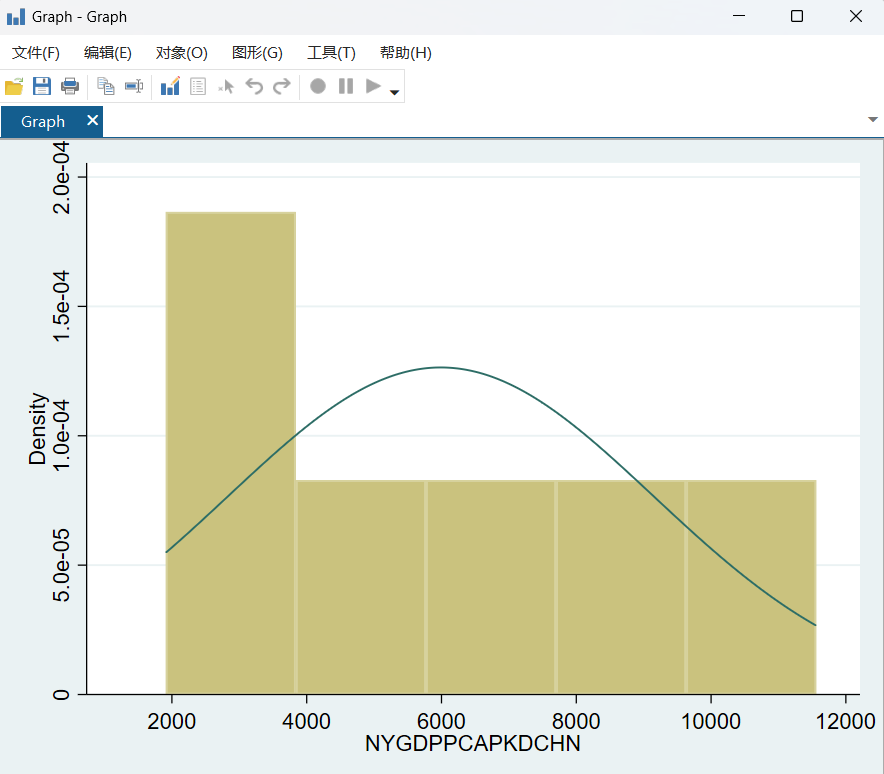Print the graph using the printer icon
Viewport: 884px width, 774px height.
(x=70, y=87)
